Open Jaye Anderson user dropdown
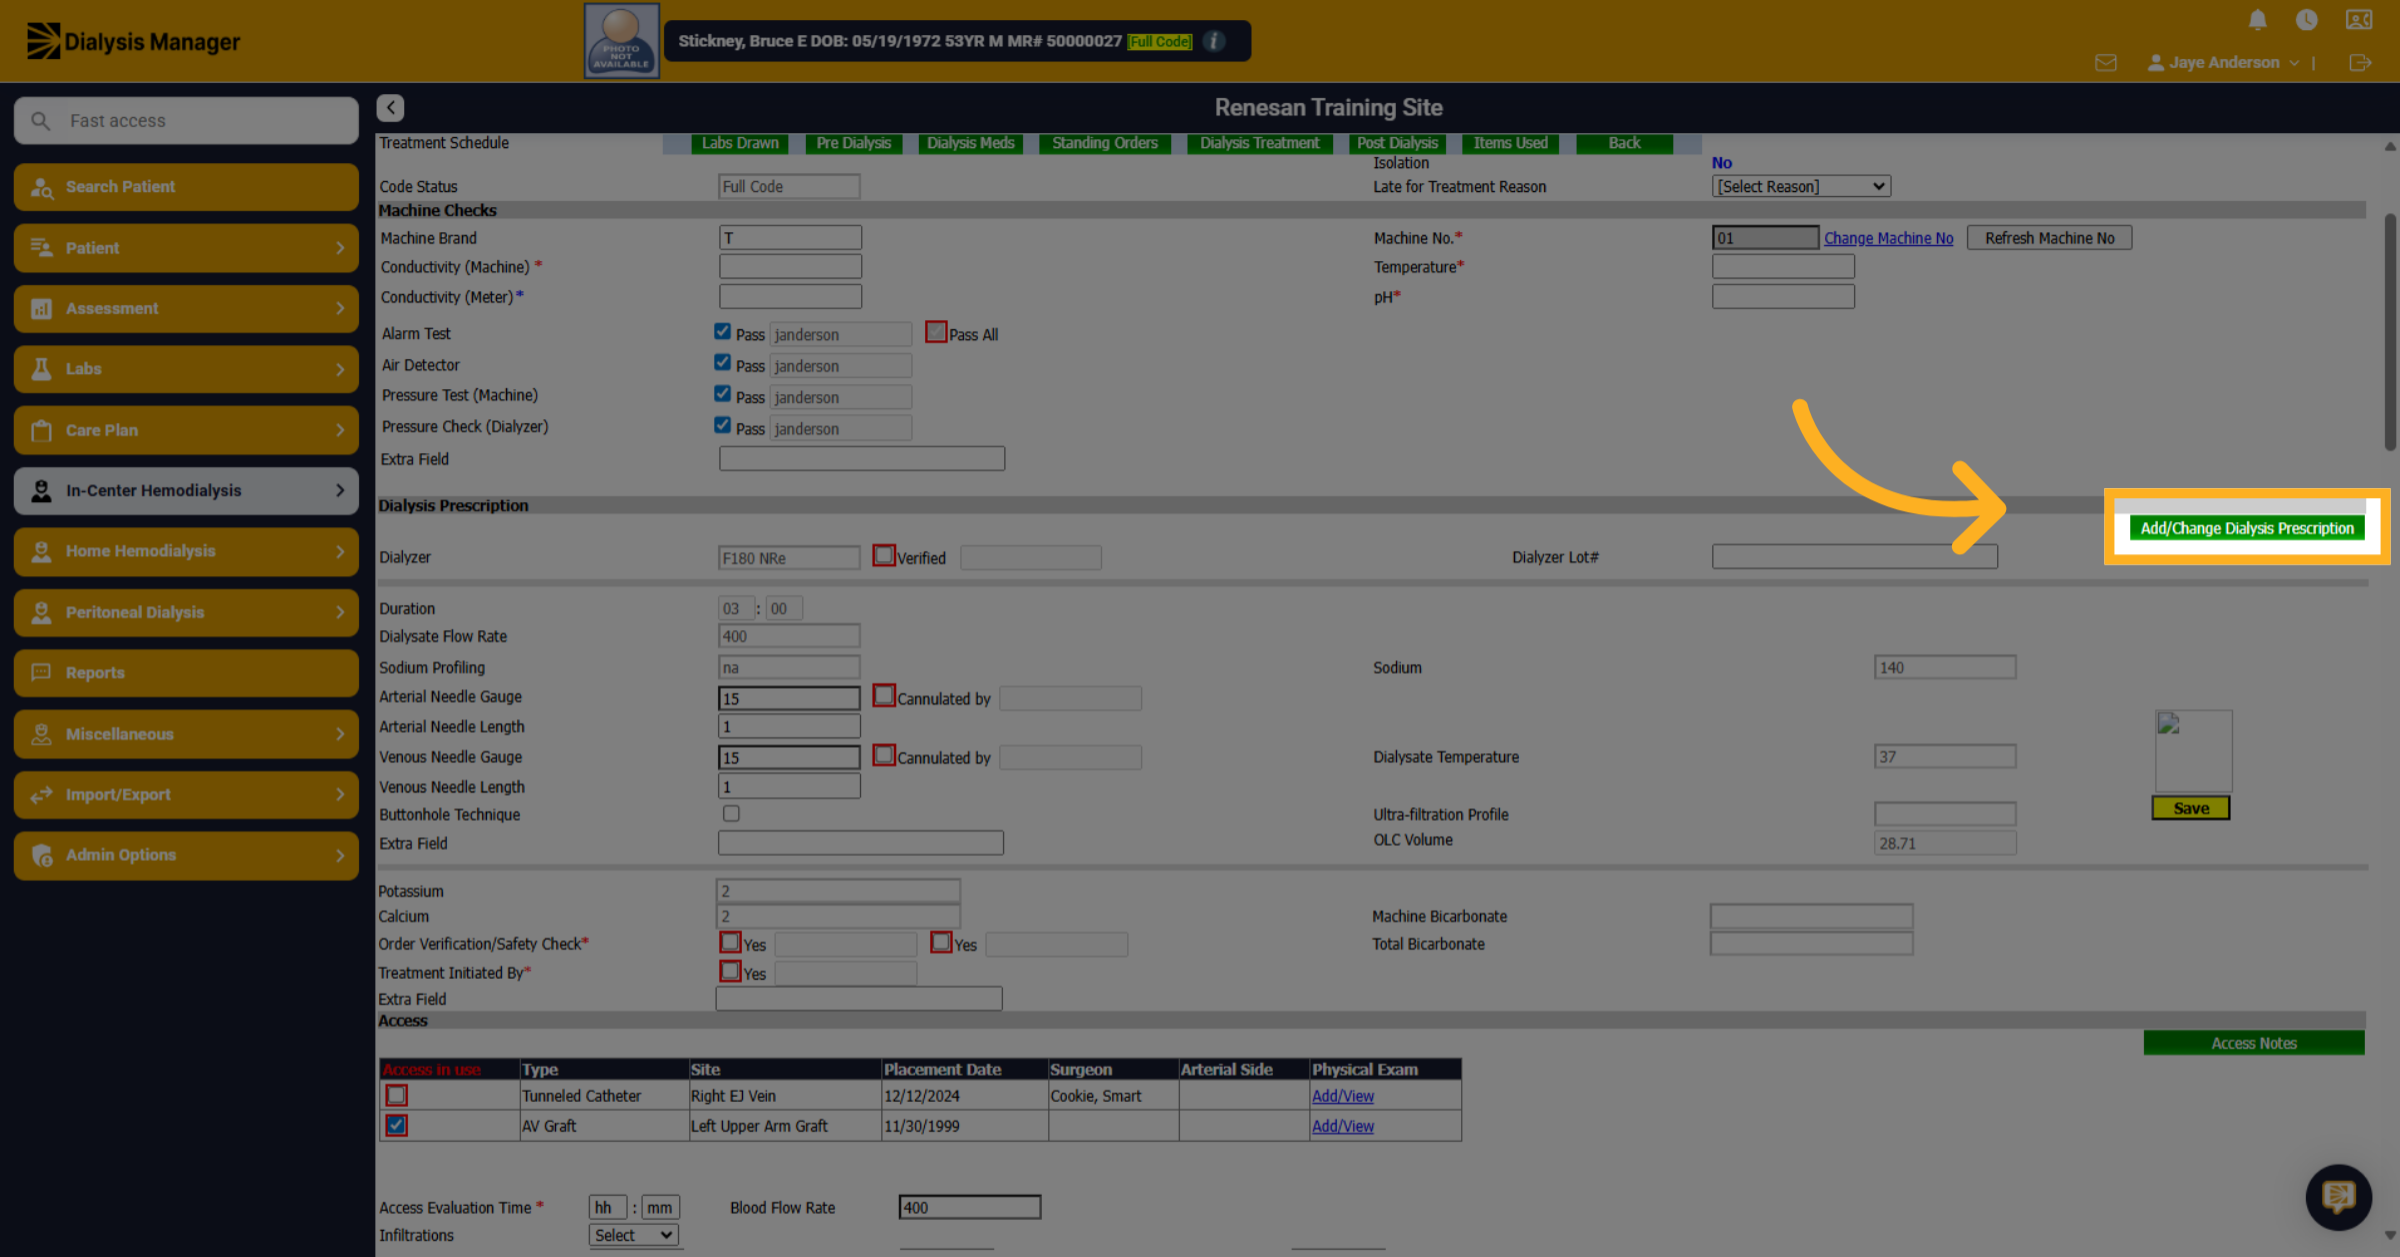Image resolution: width=2400 pixels, height=1257 pixels. (2222, 62)
